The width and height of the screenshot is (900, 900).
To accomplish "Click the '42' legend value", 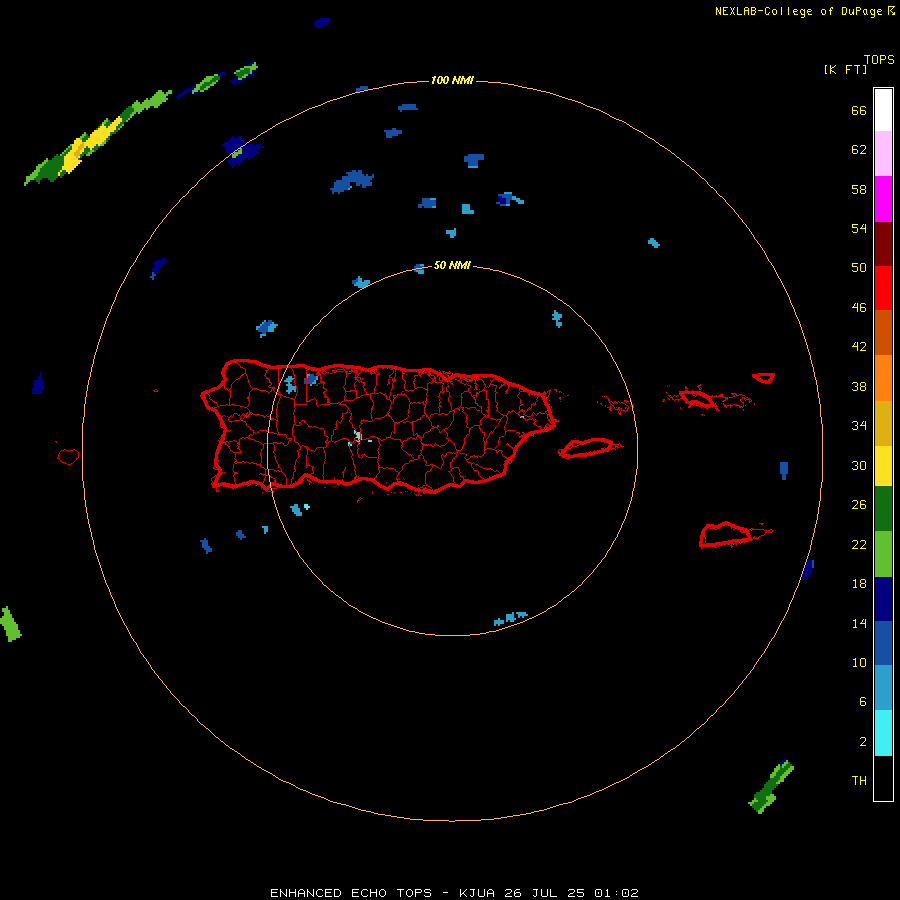I will [x=859, y=347].
